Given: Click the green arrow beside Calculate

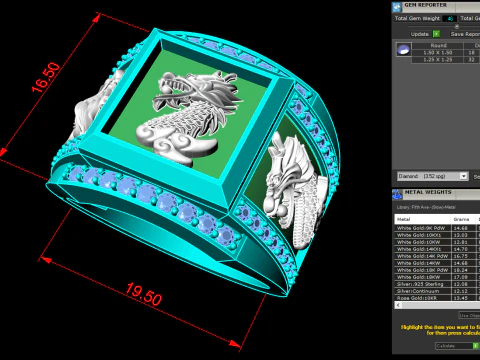Looking at the screenshot, I should pyautogui.click(x=476, y=346).
